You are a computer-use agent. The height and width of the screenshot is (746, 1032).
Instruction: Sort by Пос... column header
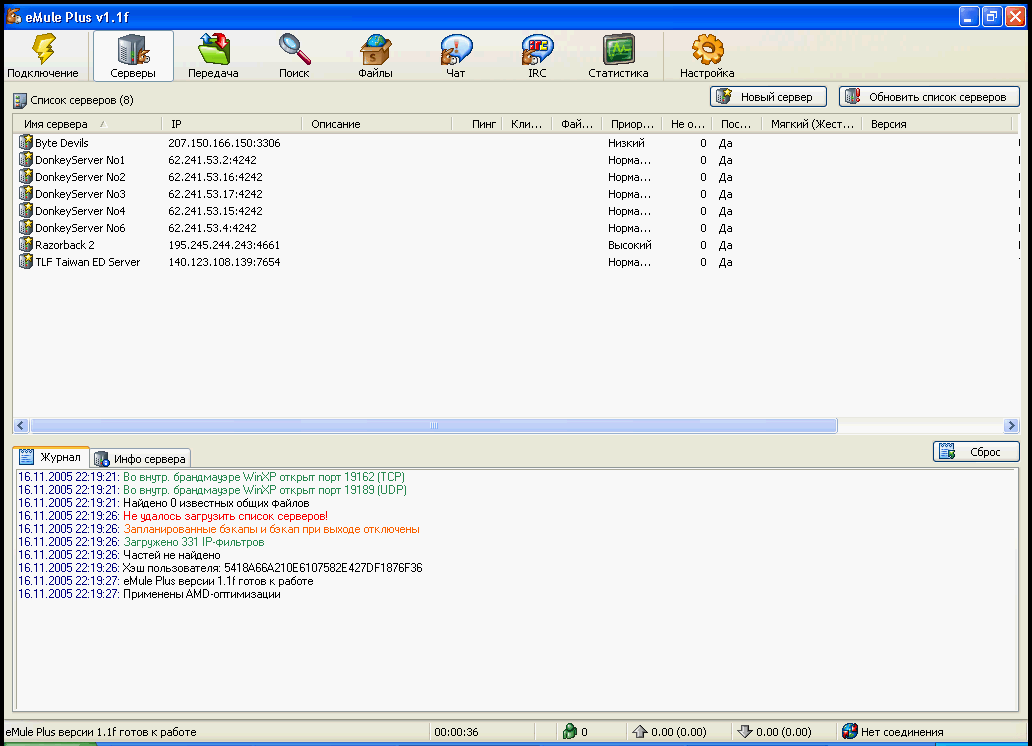736,124
